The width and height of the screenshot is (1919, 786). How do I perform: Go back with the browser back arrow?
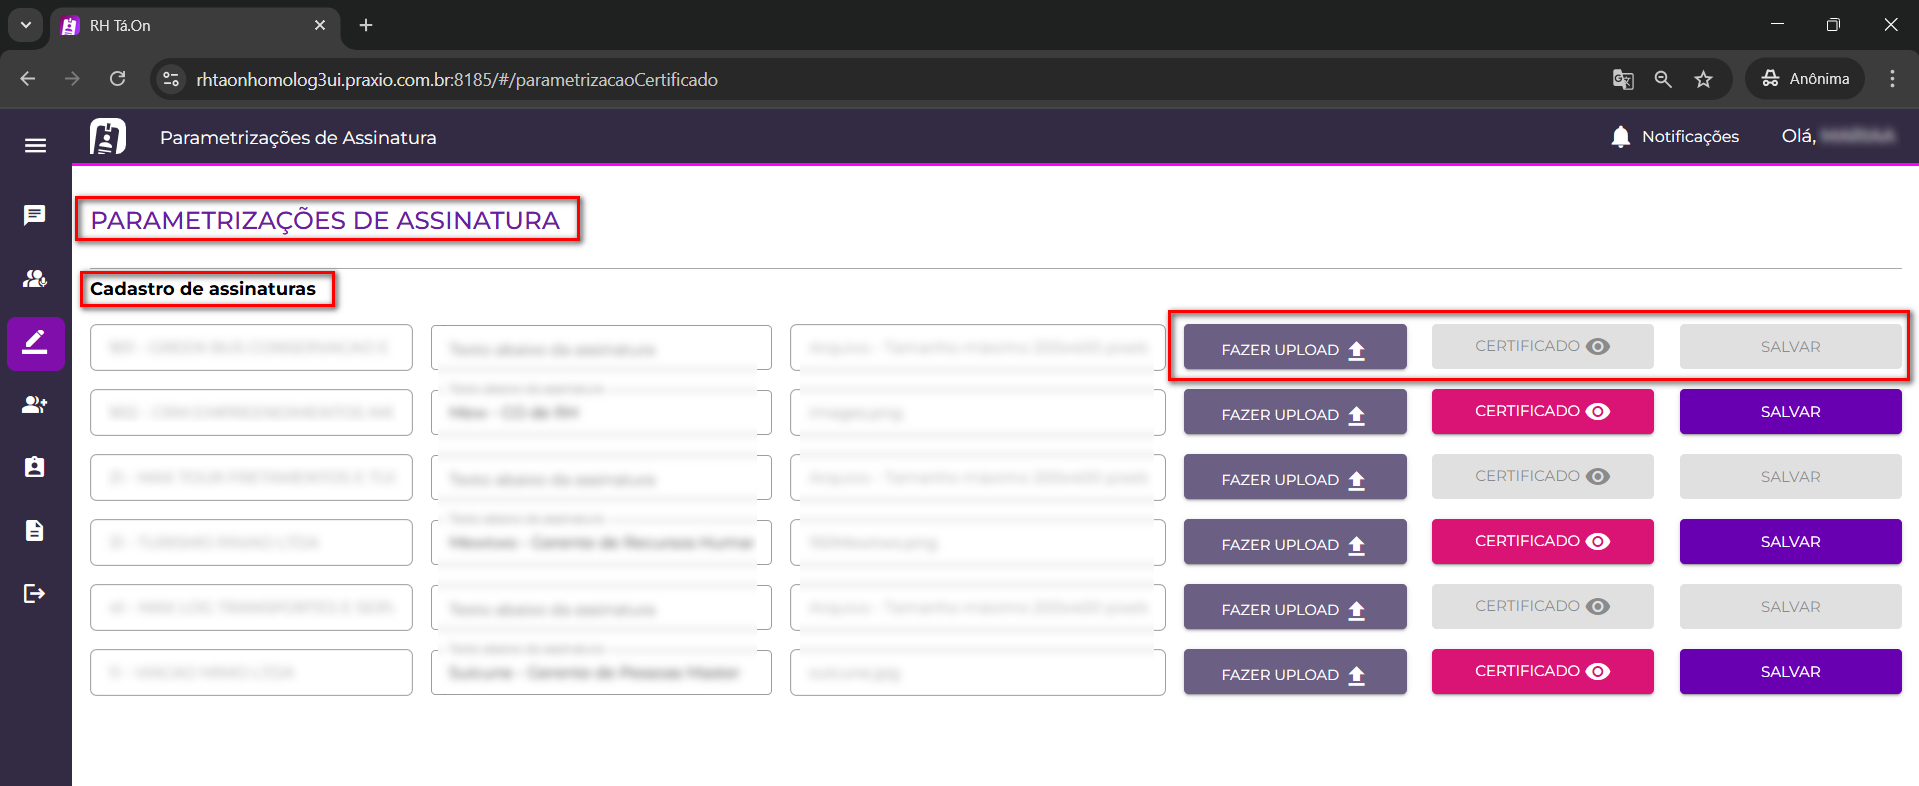coord(28,79)
